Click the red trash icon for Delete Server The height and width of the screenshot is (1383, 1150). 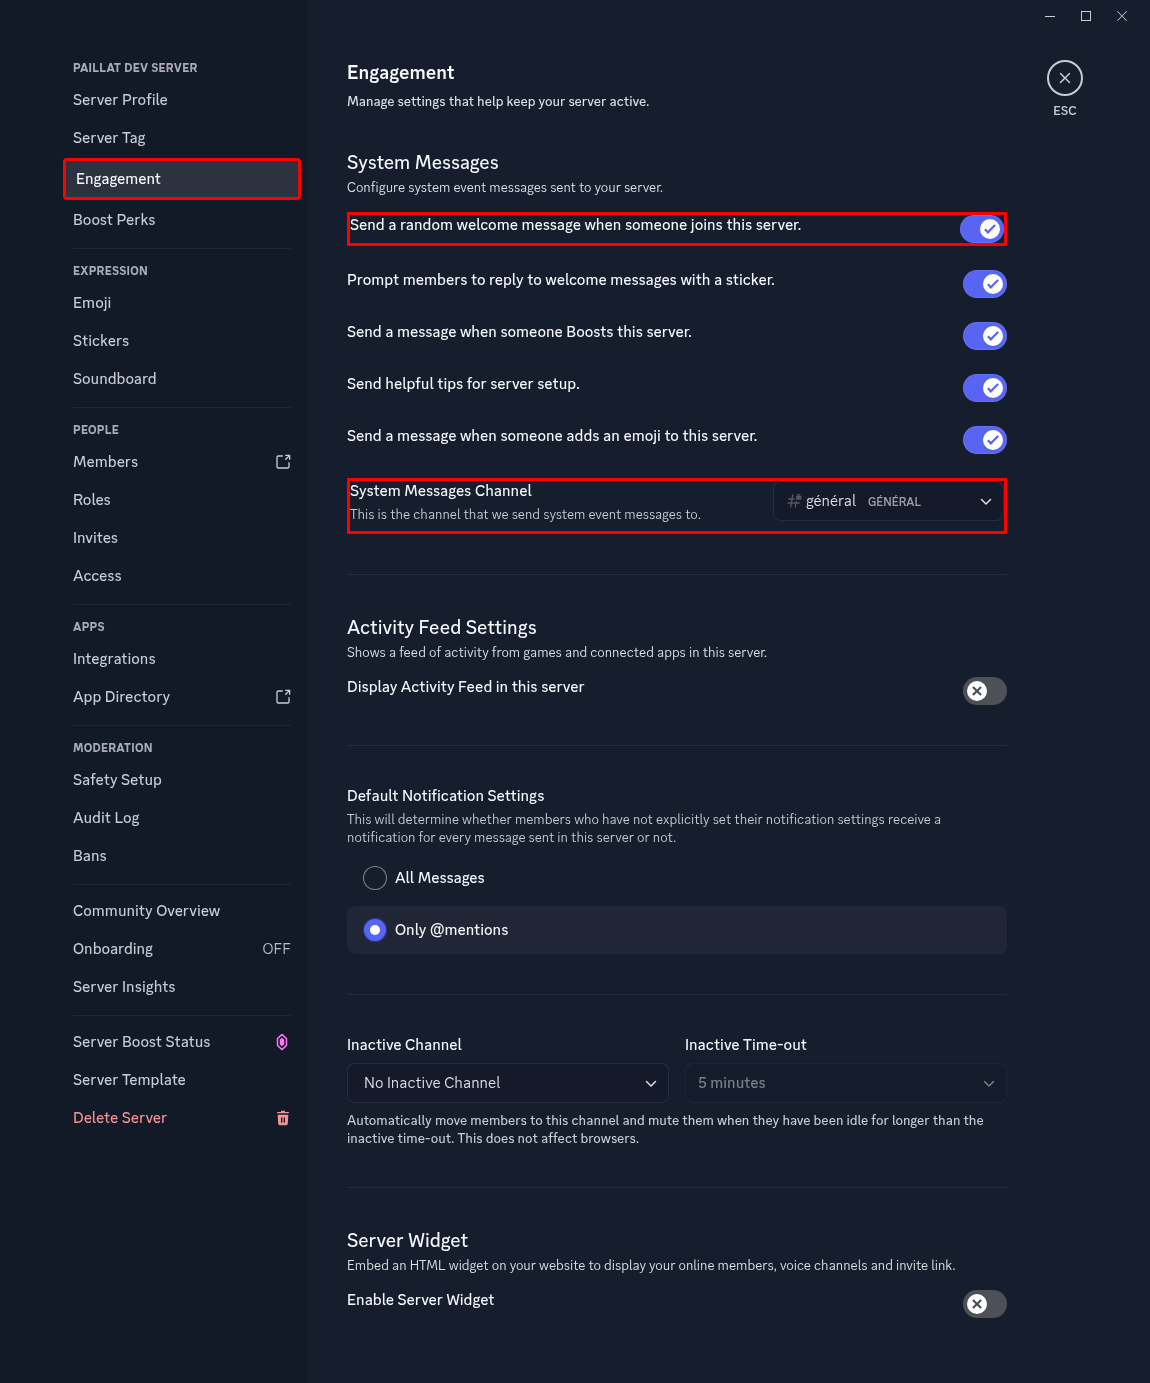[x=283, y=1118]
